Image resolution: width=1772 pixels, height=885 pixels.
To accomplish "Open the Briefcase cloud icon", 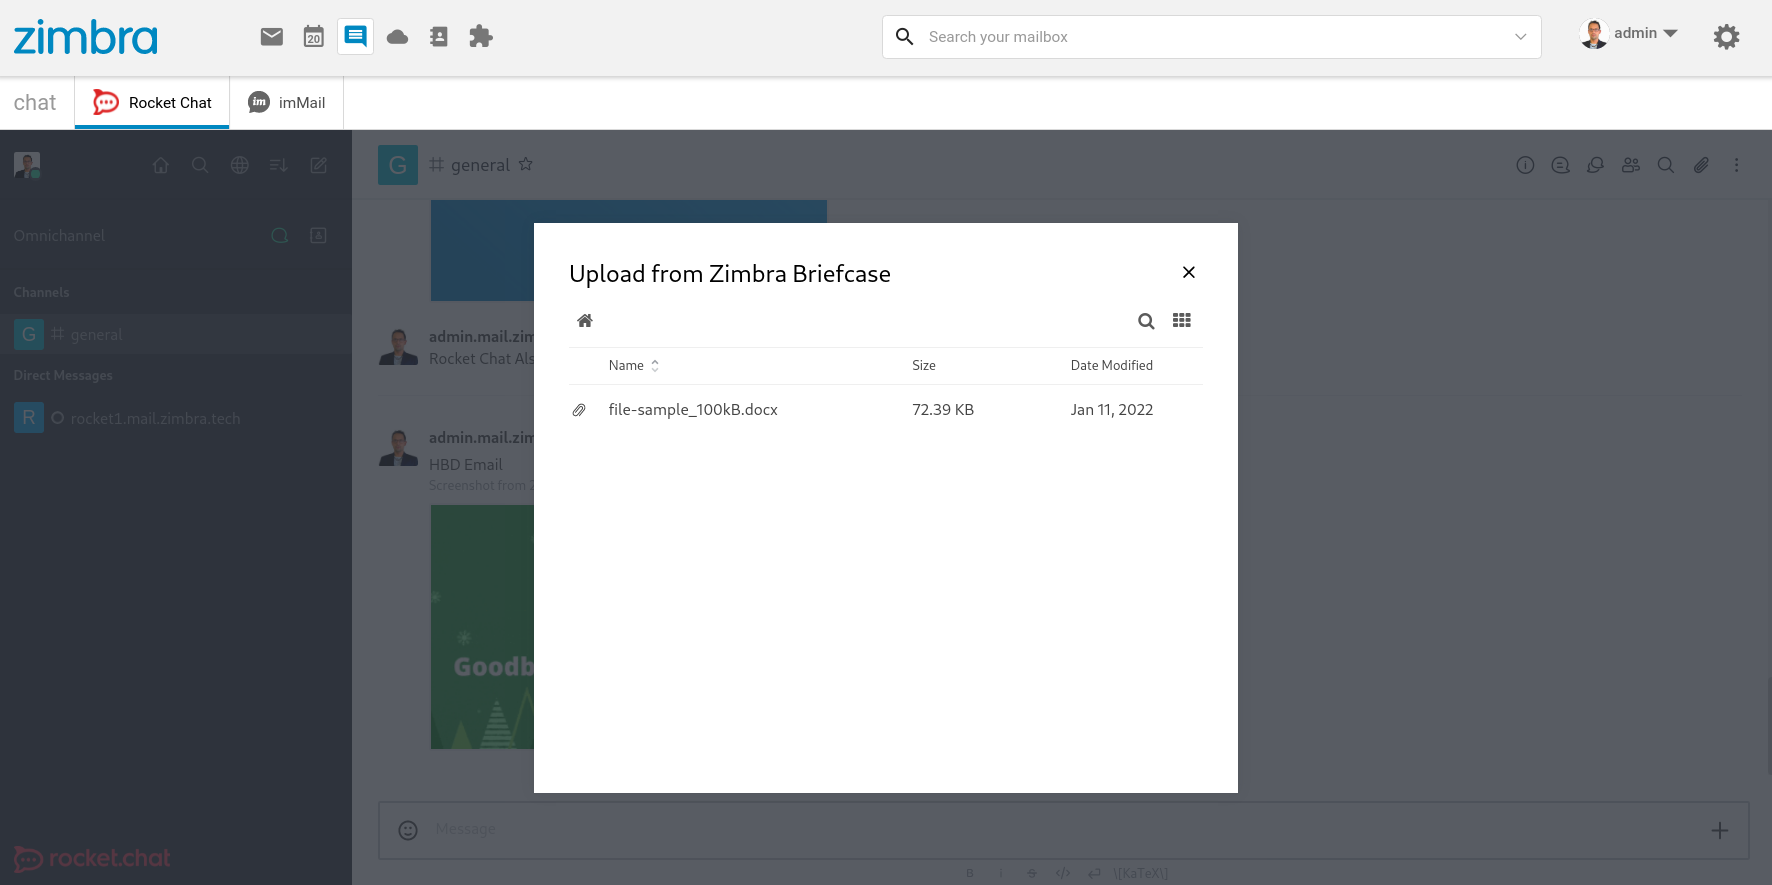I will (398, 37).
